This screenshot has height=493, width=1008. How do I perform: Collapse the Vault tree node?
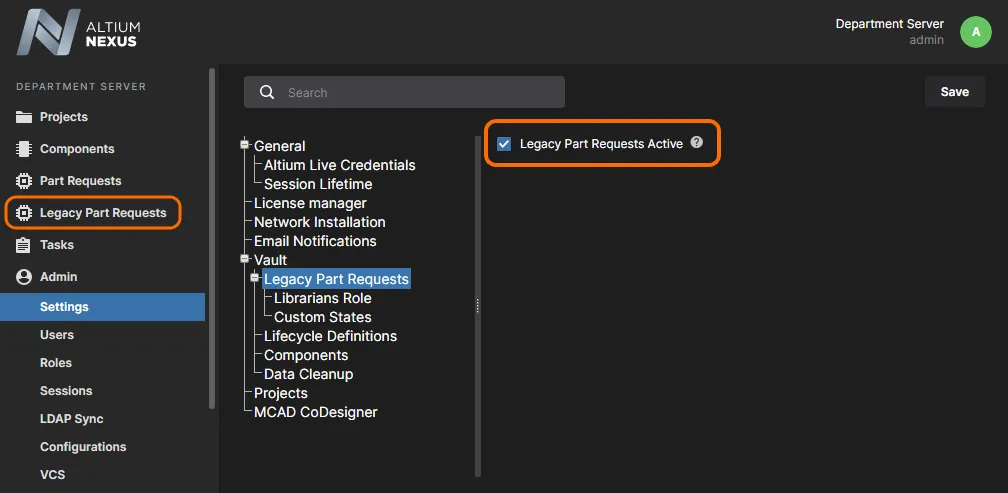click(244, 259)
